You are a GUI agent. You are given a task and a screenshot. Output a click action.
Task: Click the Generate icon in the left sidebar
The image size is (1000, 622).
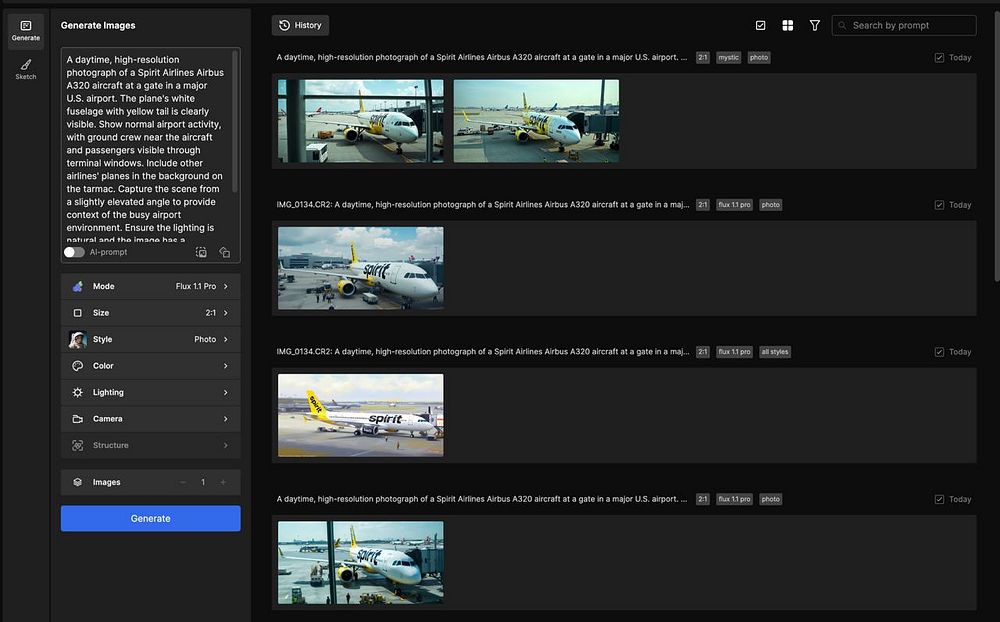tap(25, 30)
